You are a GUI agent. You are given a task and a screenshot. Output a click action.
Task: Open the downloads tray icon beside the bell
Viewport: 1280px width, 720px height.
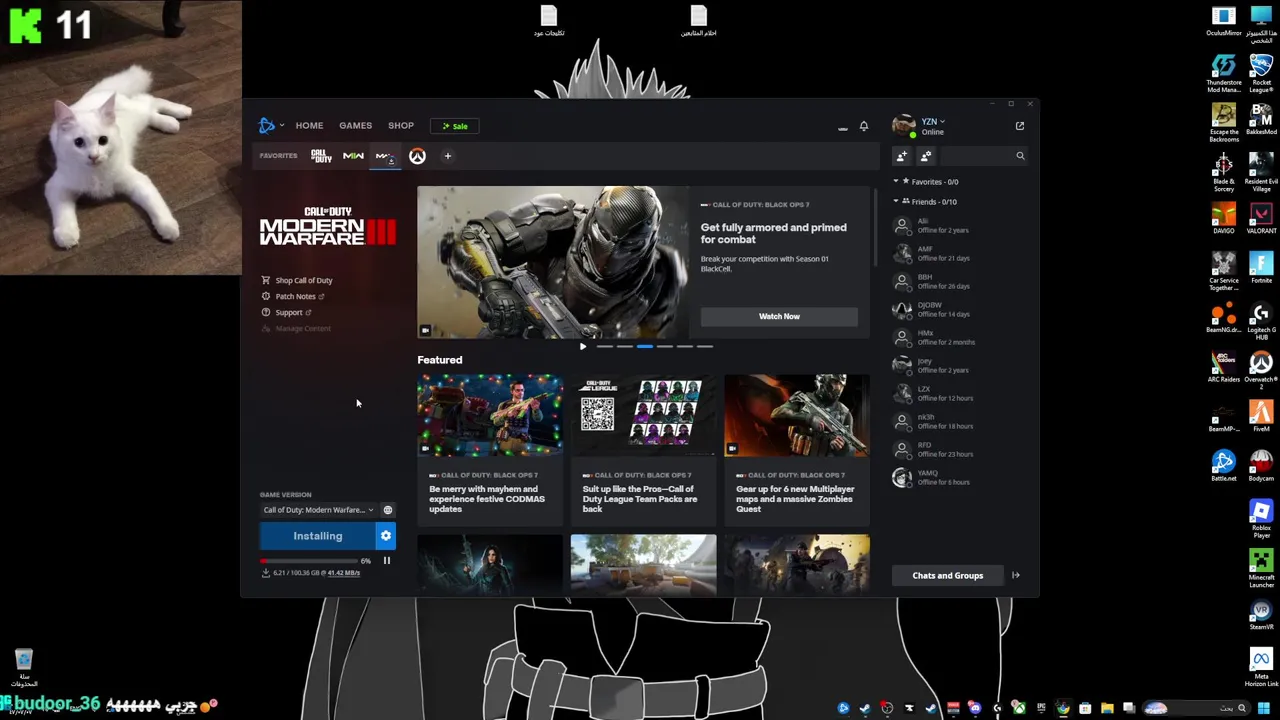click(x=842, y=127)
